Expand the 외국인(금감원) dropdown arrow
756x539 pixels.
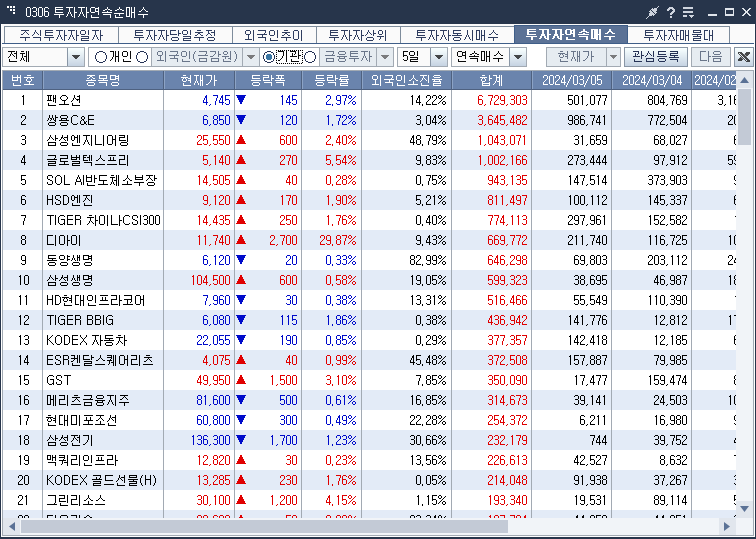click(250, 57)
